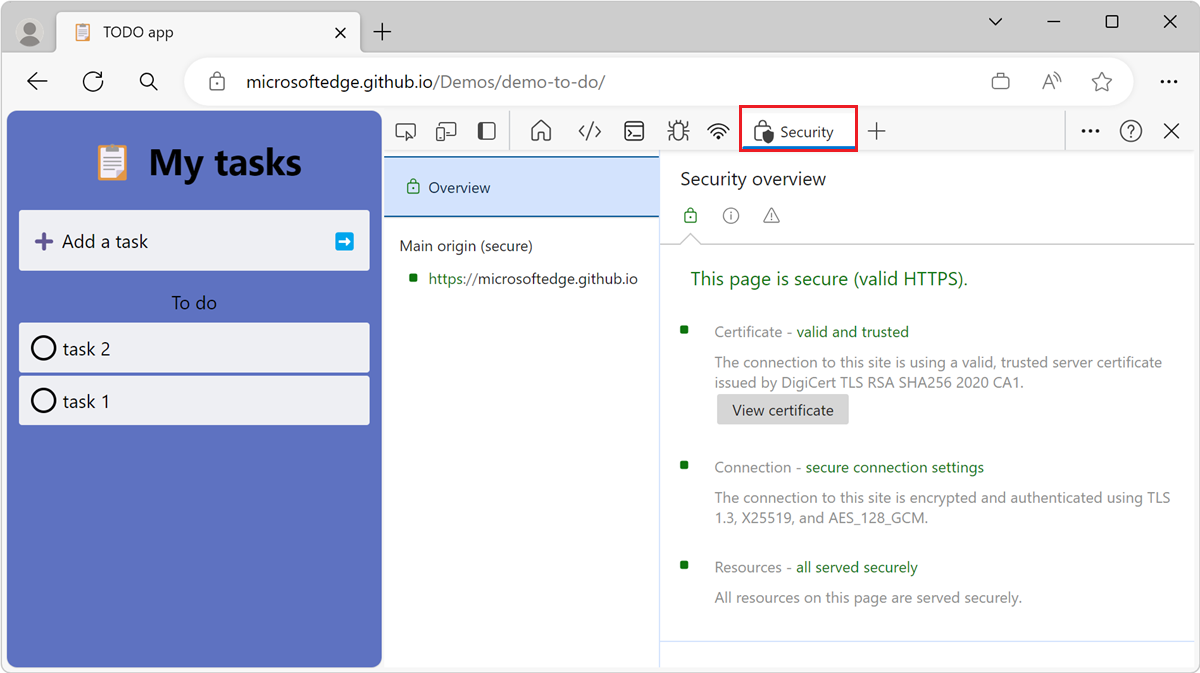
Task: Click the Inspect element tool icon
Action: tap(406, 131)
